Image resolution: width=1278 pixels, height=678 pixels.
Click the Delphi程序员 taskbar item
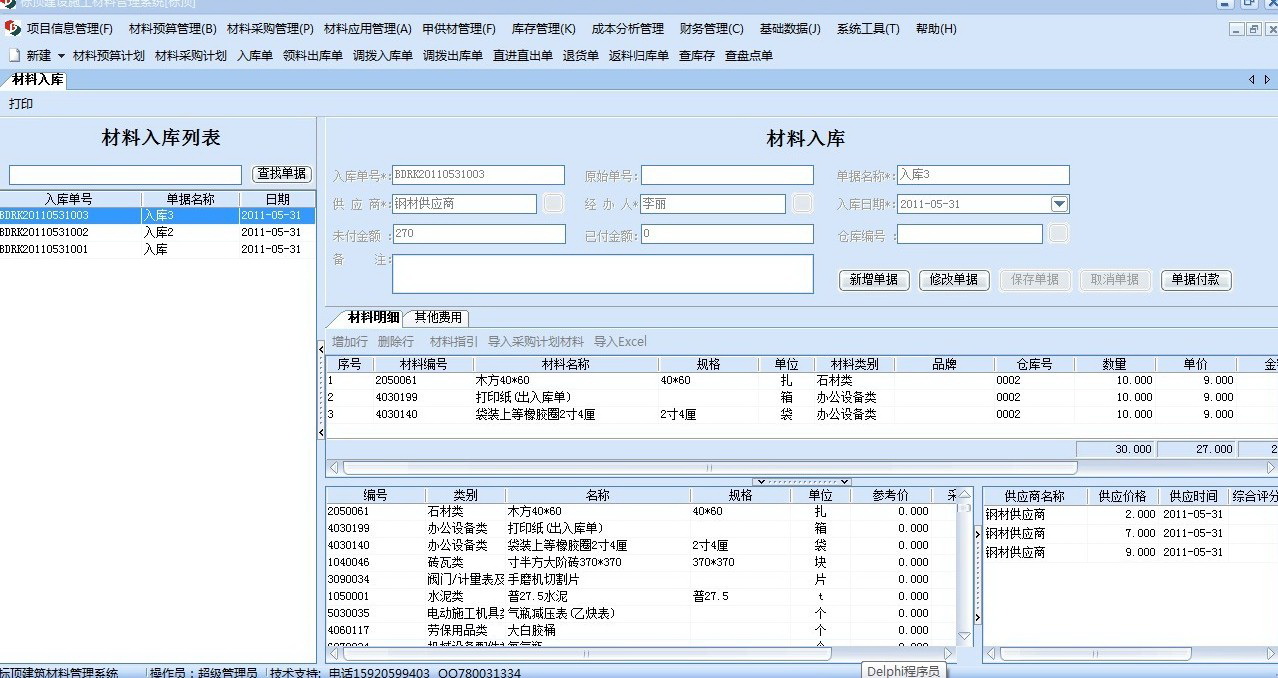coord(903,671)
